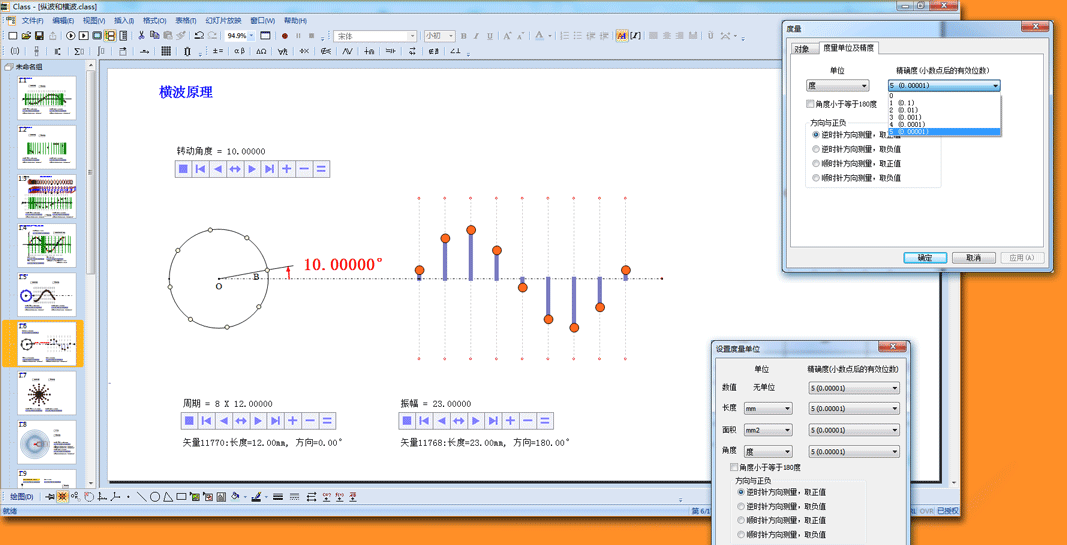Switch to the 对象 tab
1067x545 pixels.
pos(802,48)
